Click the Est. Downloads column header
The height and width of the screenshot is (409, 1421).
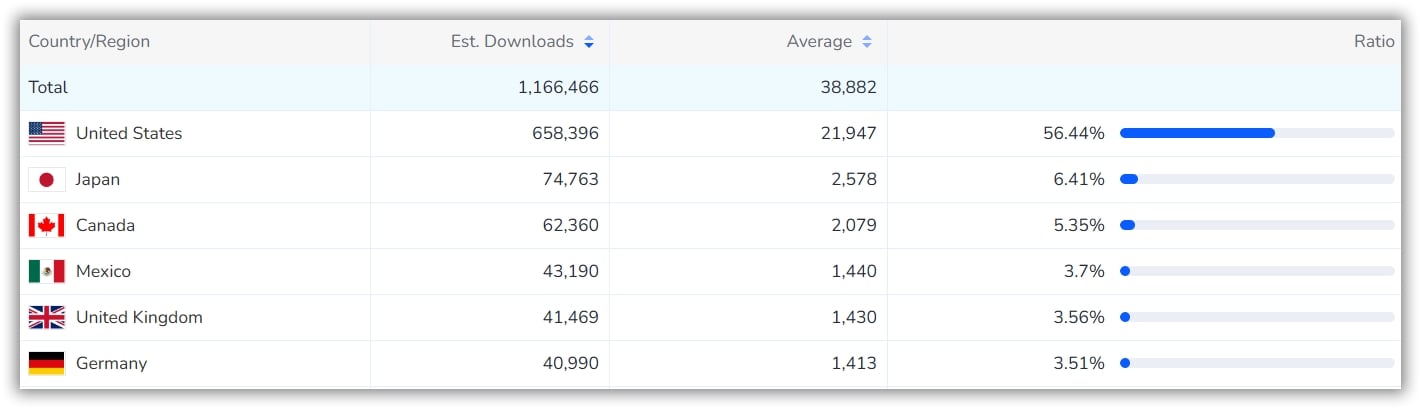pos(512,42)
